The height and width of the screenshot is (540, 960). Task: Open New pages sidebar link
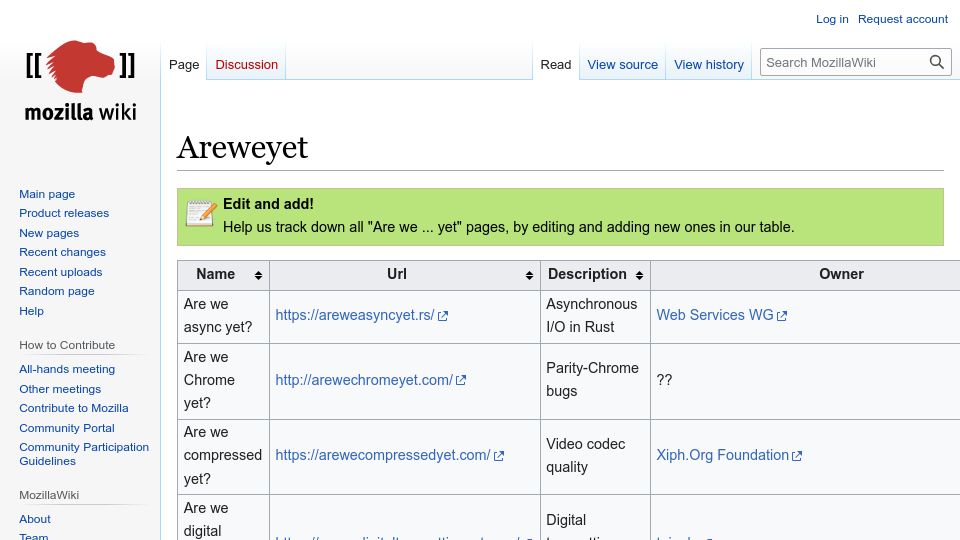pyautogui.click(x=49, y=233)
